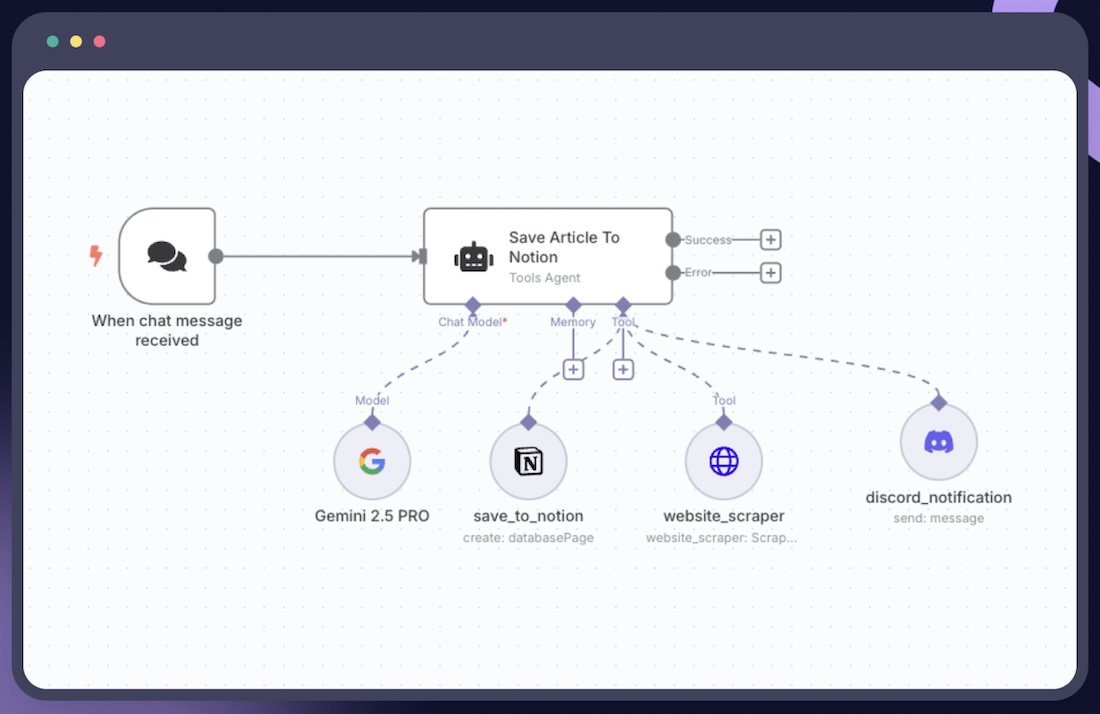Open the discord_notification node

click(938, 442)
